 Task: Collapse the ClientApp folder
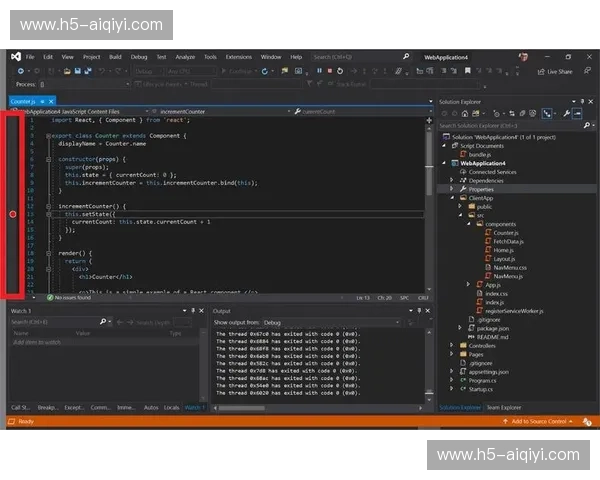coord(452,198)
